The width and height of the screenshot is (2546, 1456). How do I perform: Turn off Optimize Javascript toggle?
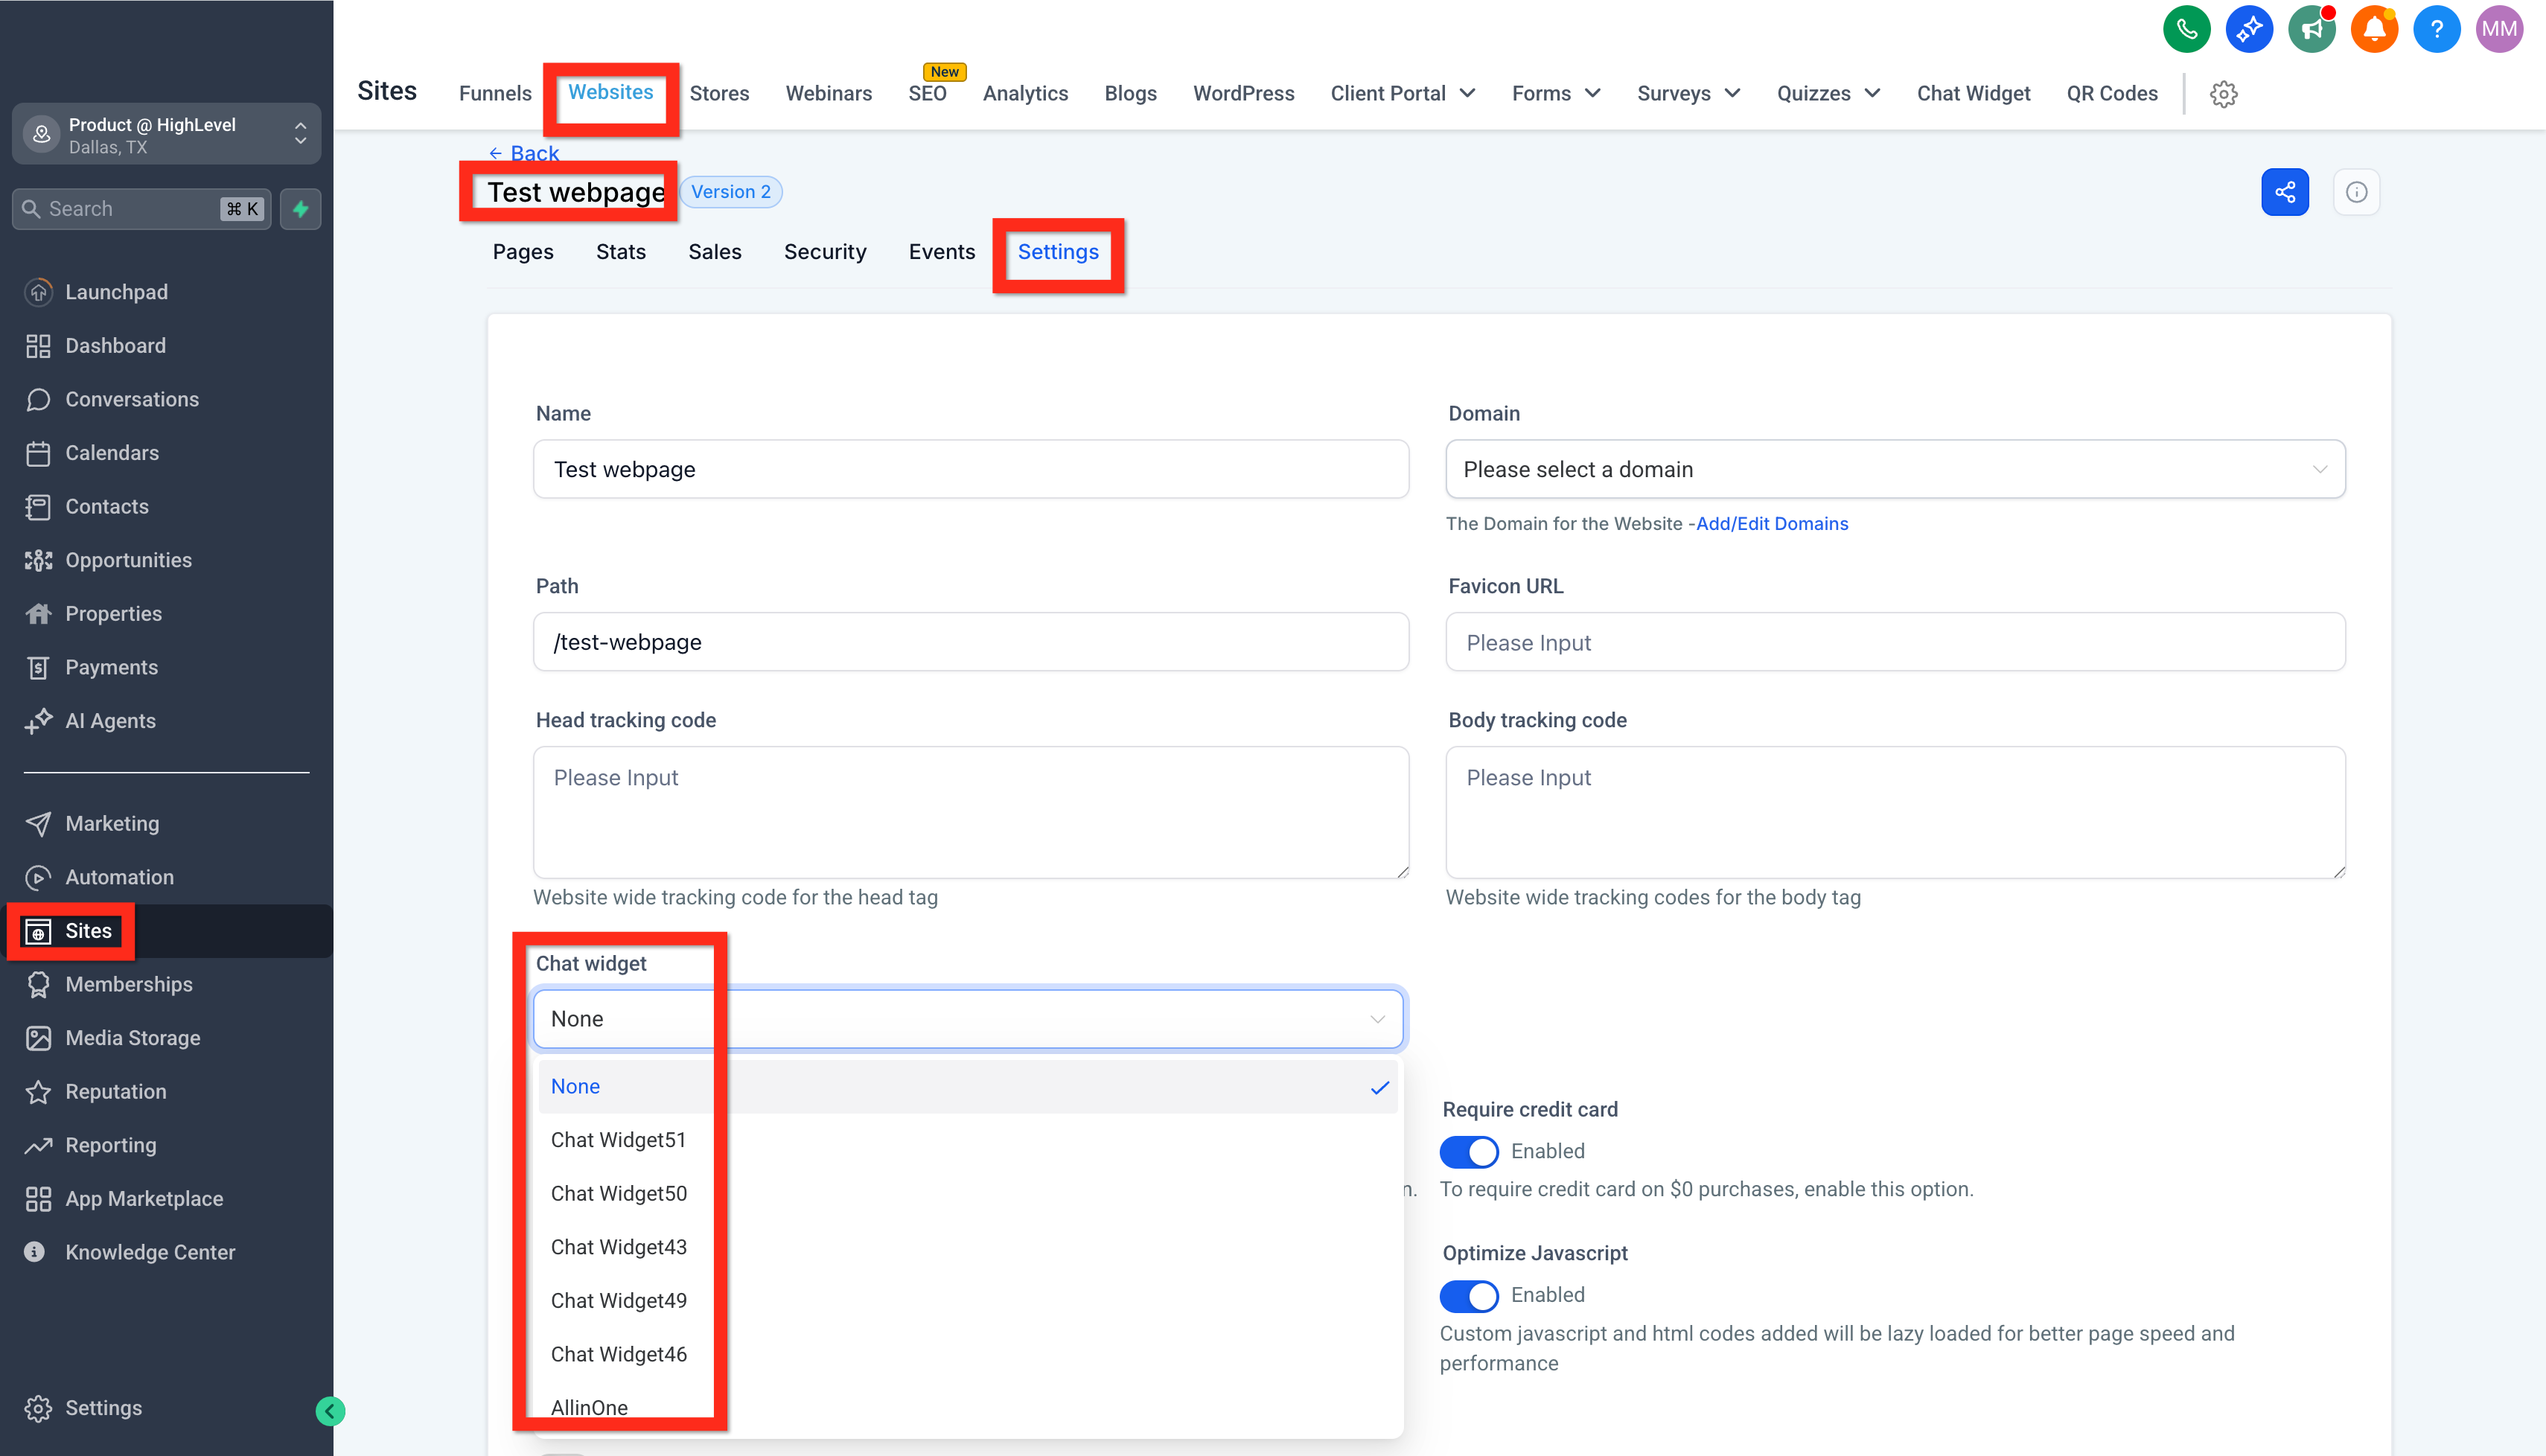[x=1468, y=1296]
